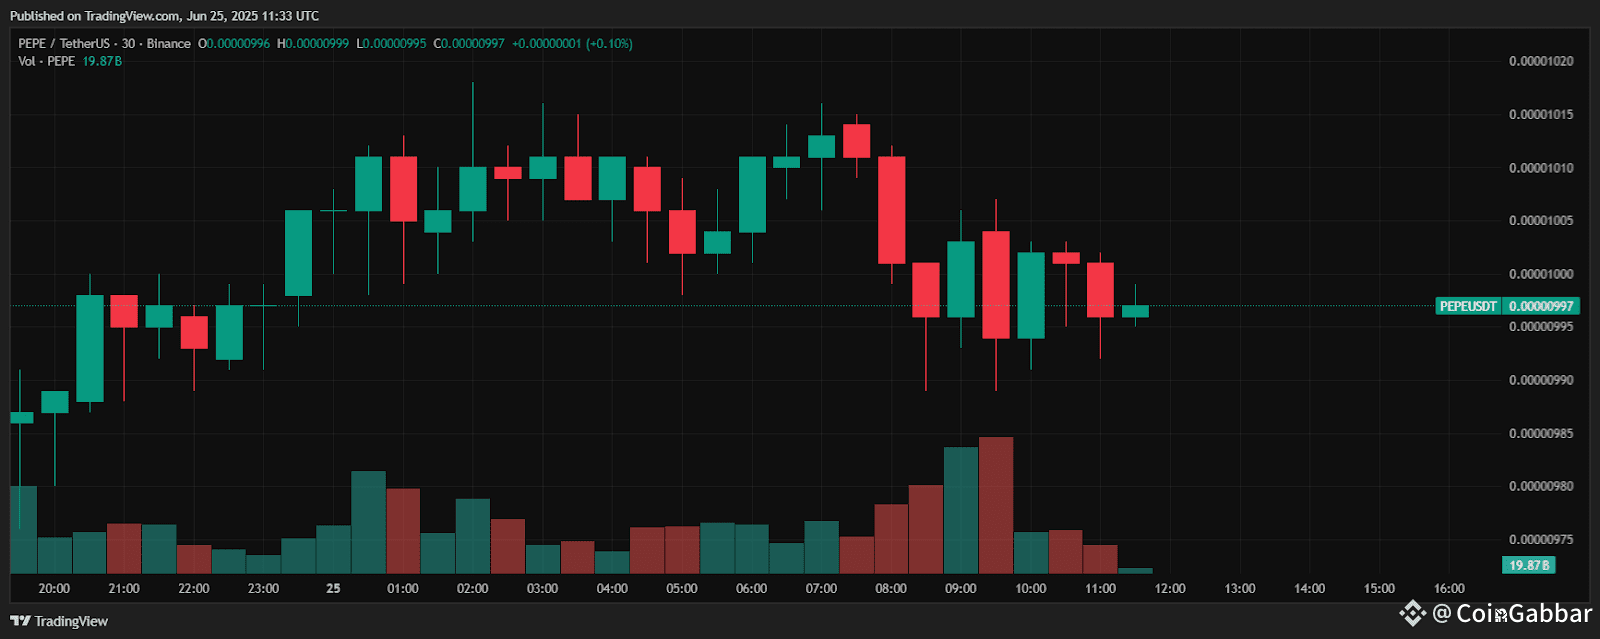Click the latest small green candle after 11:00

1135,311
